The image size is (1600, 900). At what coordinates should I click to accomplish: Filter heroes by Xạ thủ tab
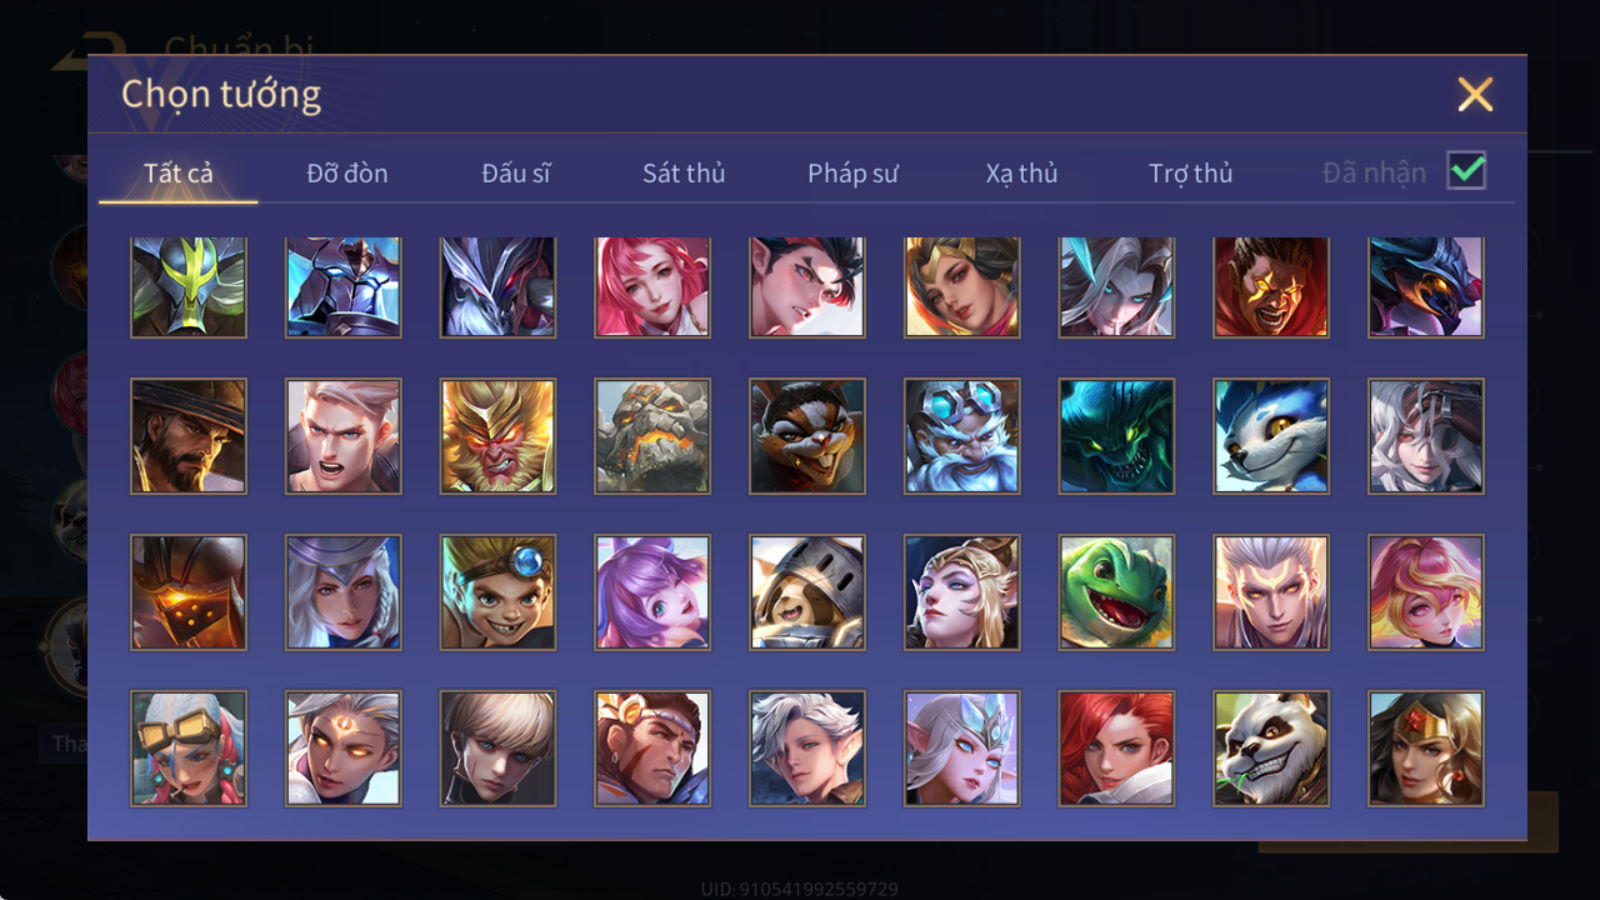click(x=1021, y=173)
